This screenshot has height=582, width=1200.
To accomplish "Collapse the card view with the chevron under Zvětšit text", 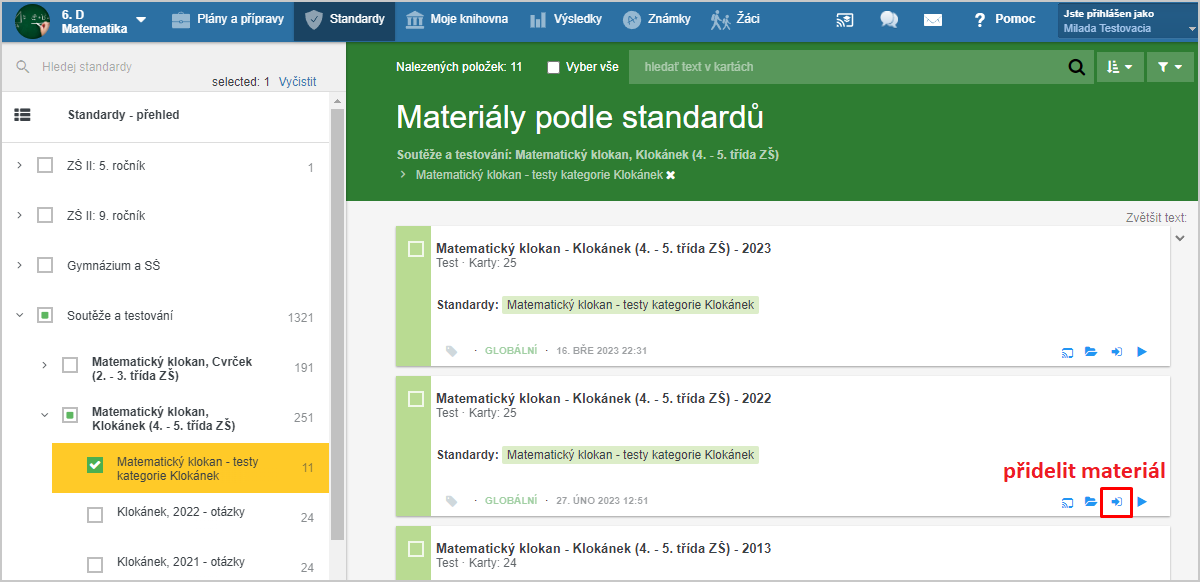I will (1179, 238).
